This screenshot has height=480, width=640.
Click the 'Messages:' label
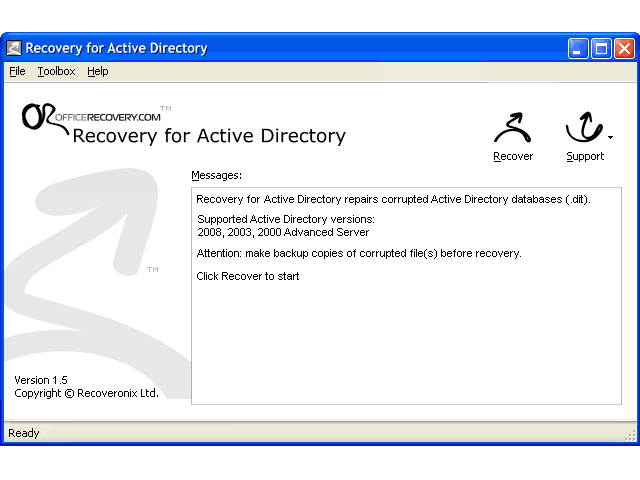point(216,175)
